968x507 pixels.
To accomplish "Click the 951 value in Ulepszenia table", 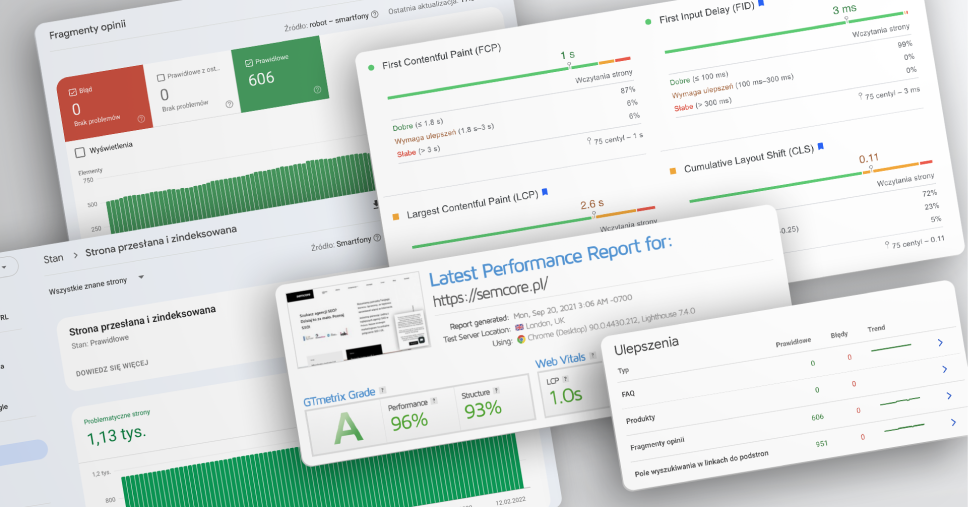I will (x=821, y=443).
